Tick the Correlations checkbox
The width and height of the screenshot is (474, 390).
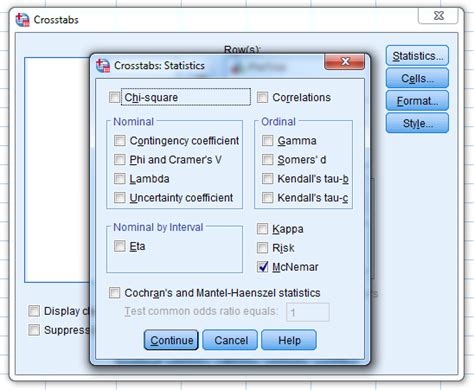(262, 97)
